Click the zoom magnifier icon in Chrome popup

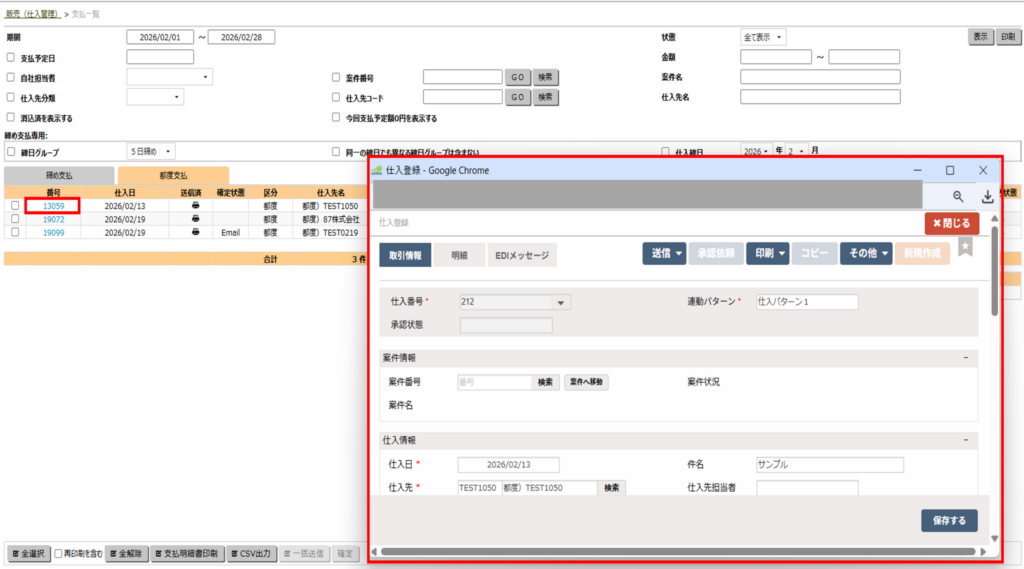(x=958, y=197)
